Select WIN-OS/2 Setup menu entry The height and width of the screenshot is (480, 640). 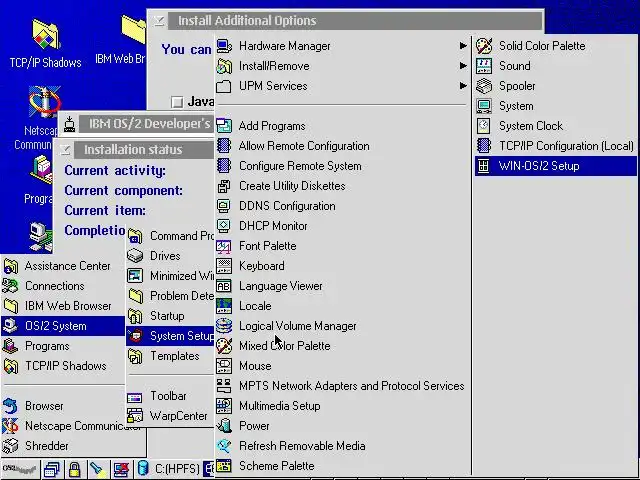[556, 166]
